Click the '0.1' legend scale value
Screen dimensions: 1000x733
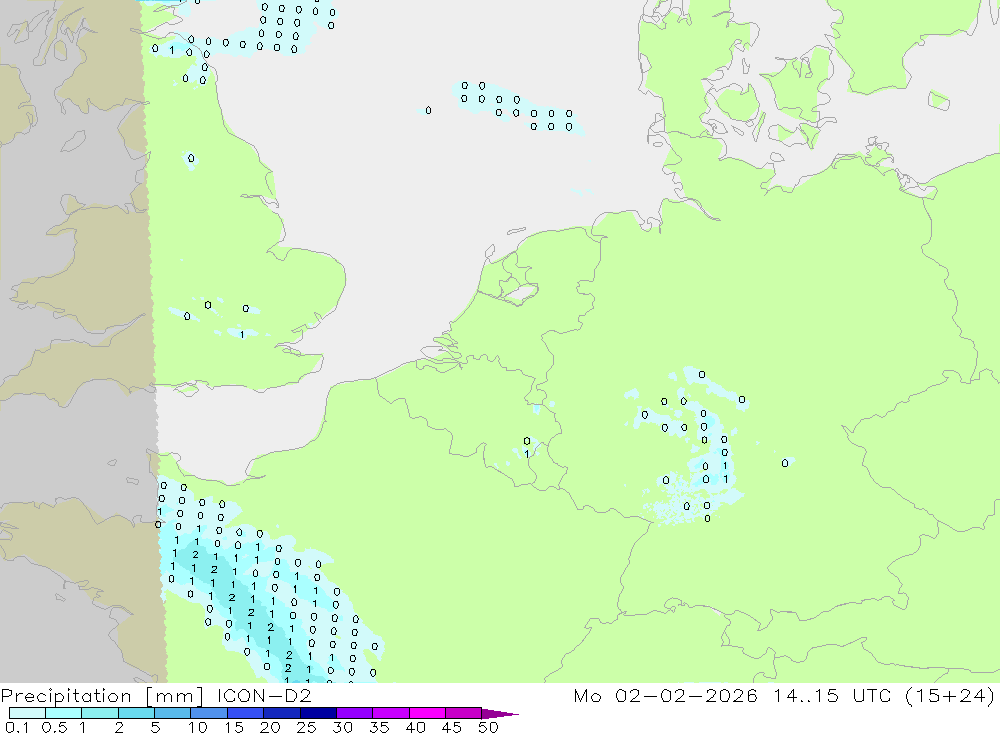pos(17,727)
